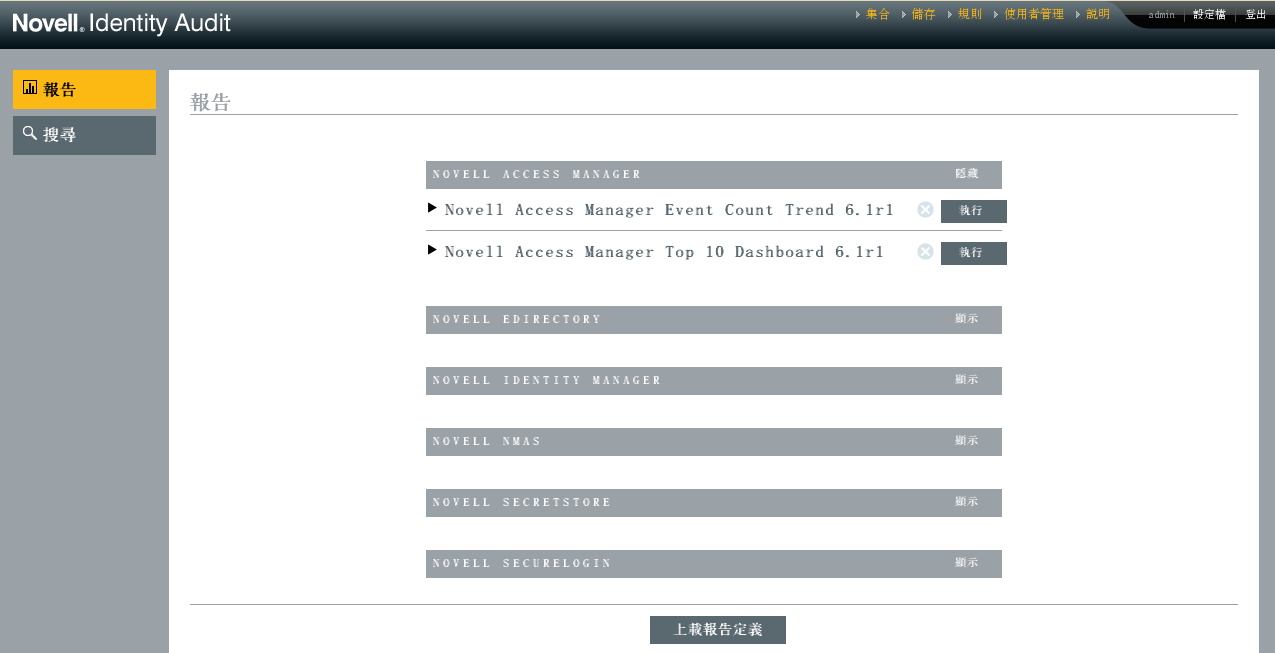Click Novell Access Manager Top 10 Dashboard title
This screenshot has height=653, width=1275.
coord(664,252)
